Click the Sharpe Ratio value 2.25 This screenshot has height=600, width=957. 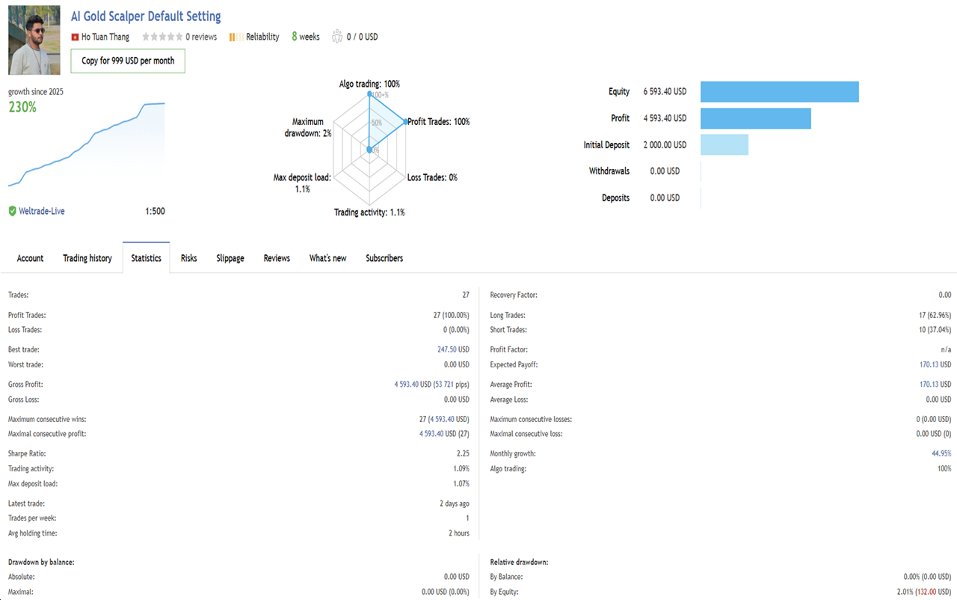pos(463,454)
